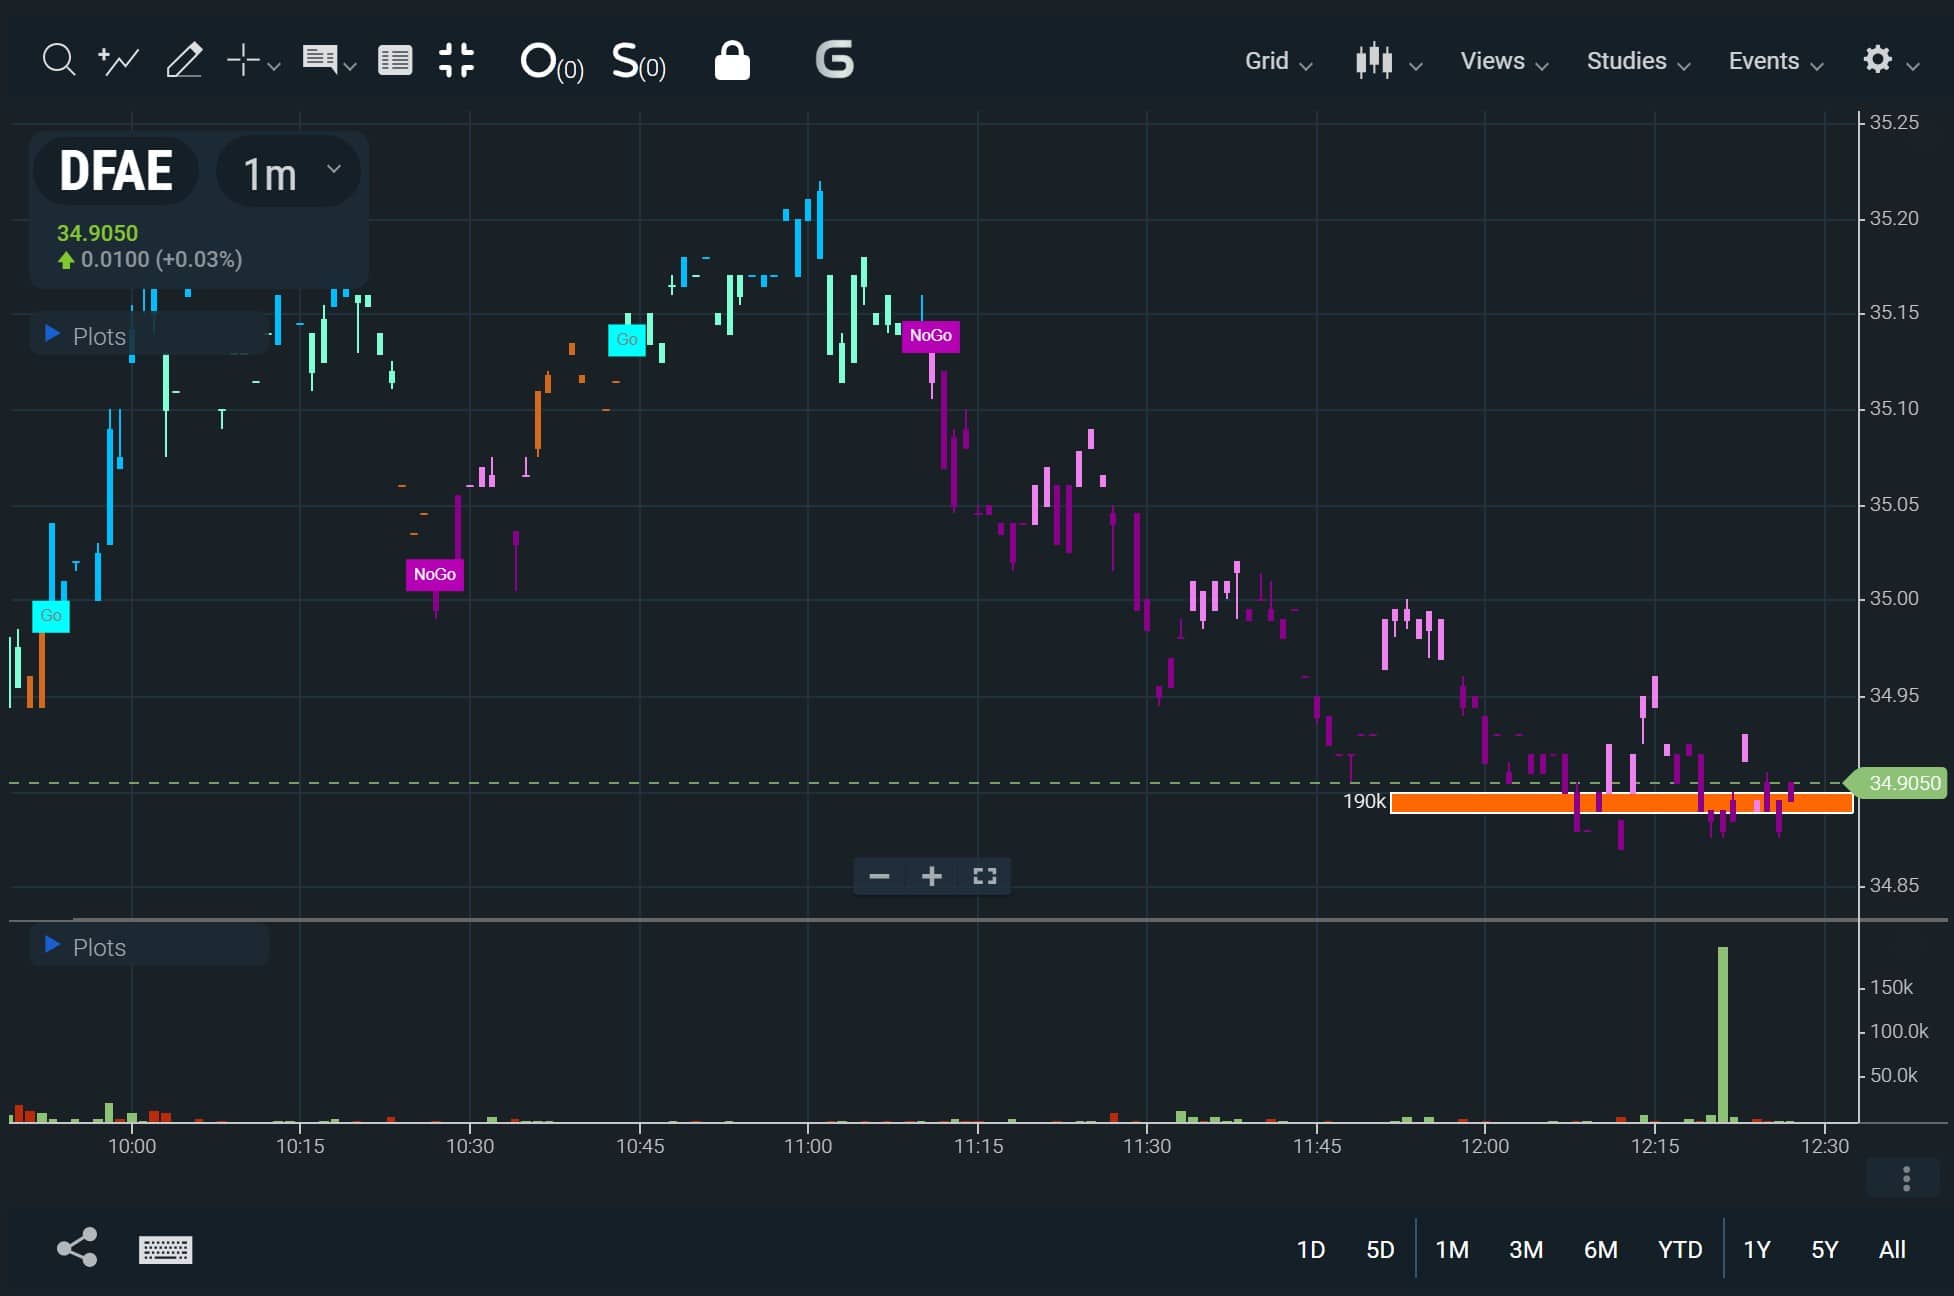Select the 1D time range

coord(1310,1249)
